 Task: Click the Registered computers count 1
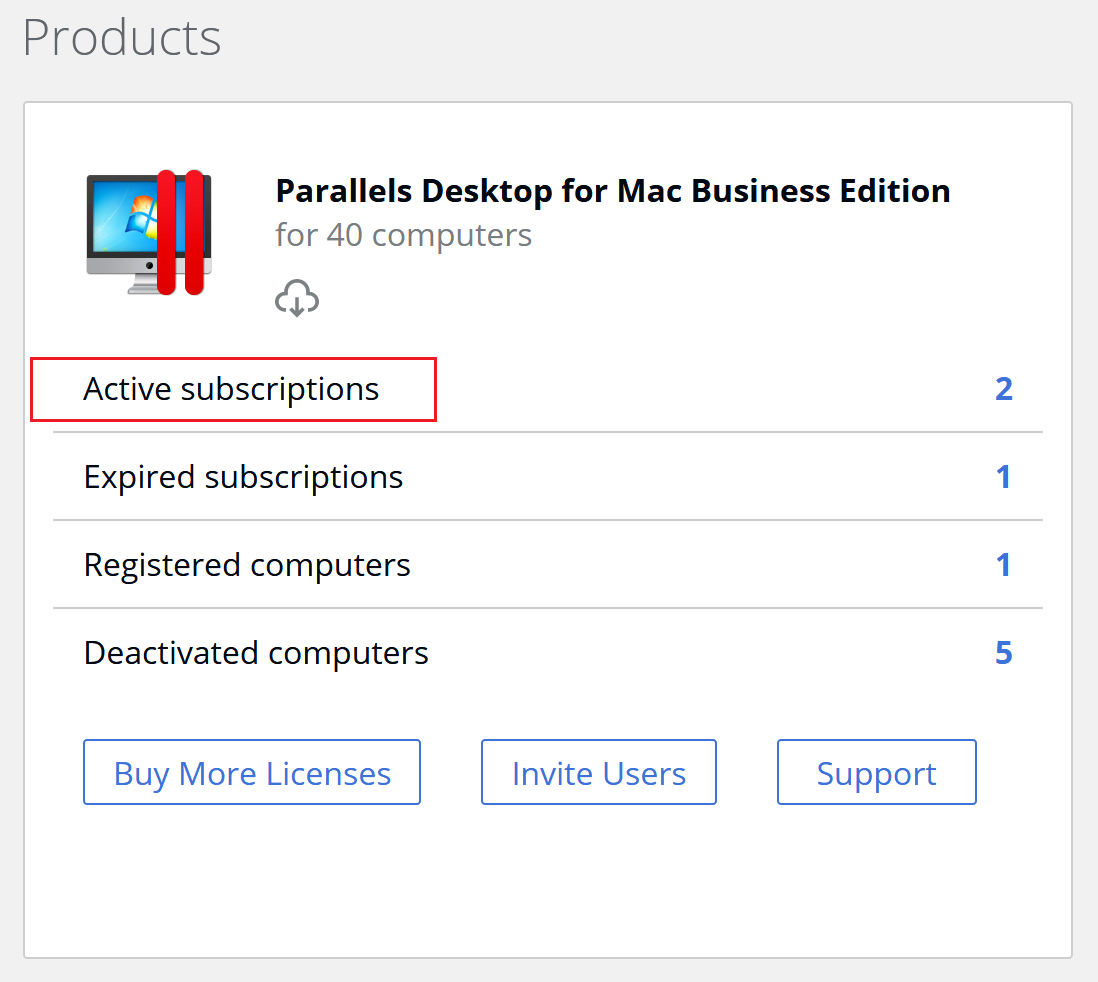tap(1004, 565)
